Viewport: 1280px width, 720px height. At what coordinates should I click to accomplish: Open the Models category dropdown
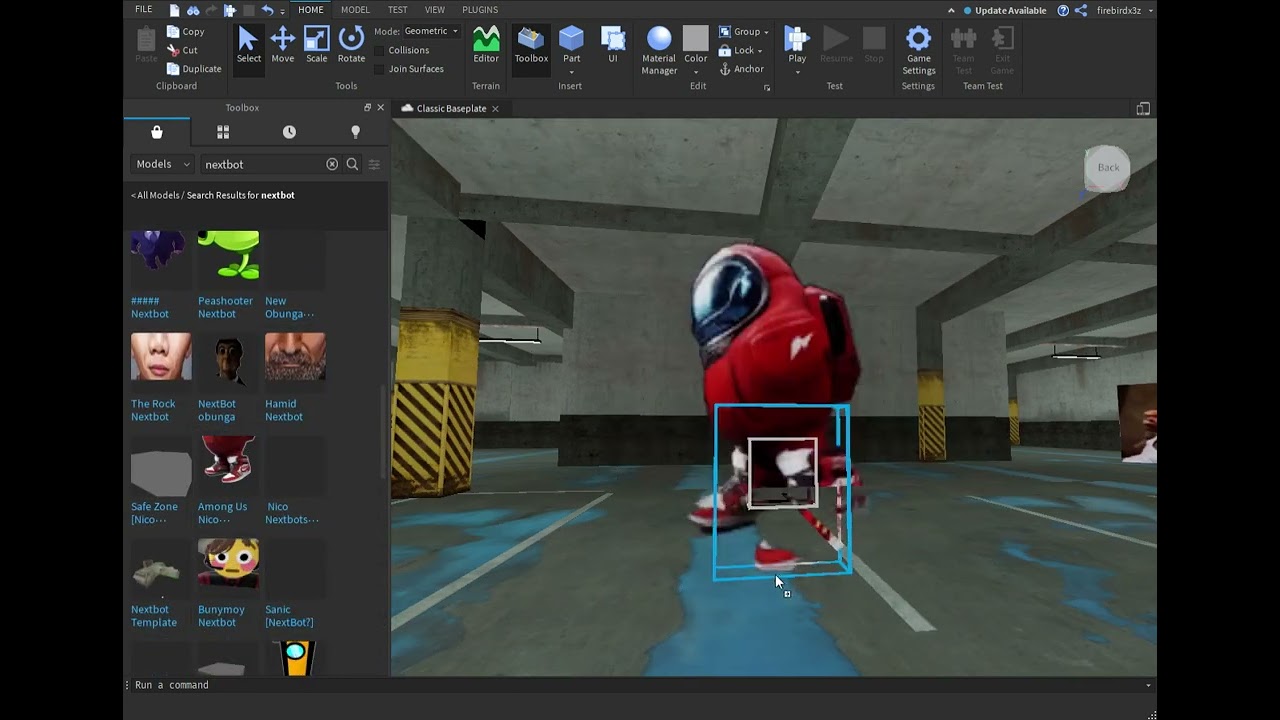(x=163, y=164)
